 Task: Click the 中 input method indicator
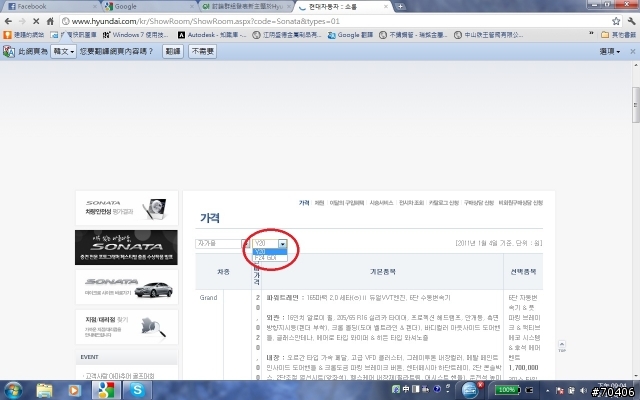406,389
